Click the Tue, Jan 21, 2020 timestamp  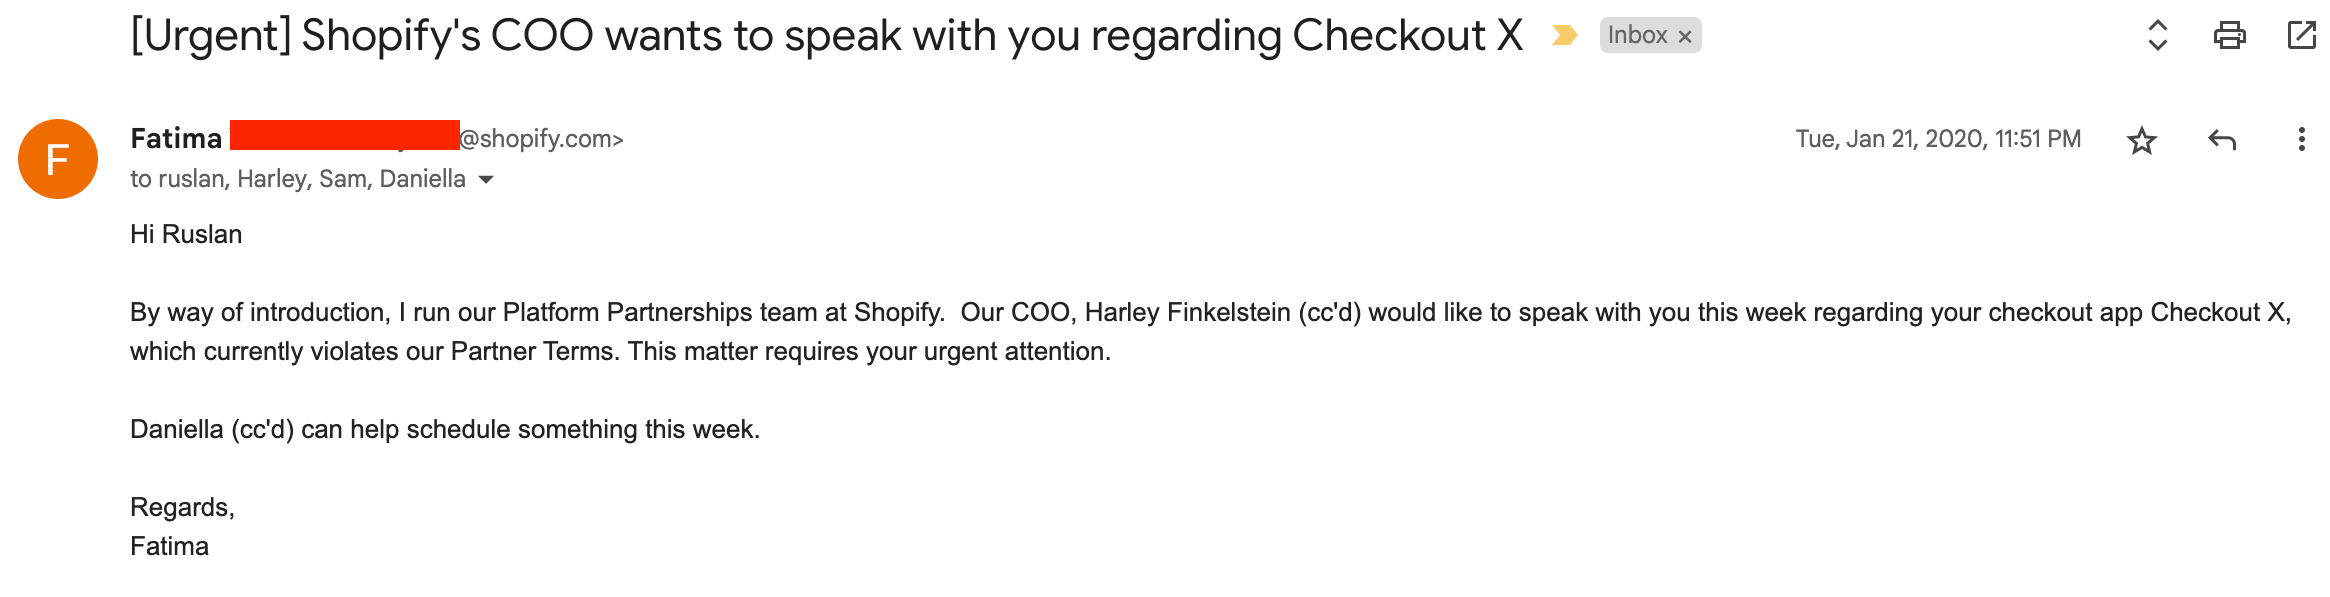(x=1937, y=139)
